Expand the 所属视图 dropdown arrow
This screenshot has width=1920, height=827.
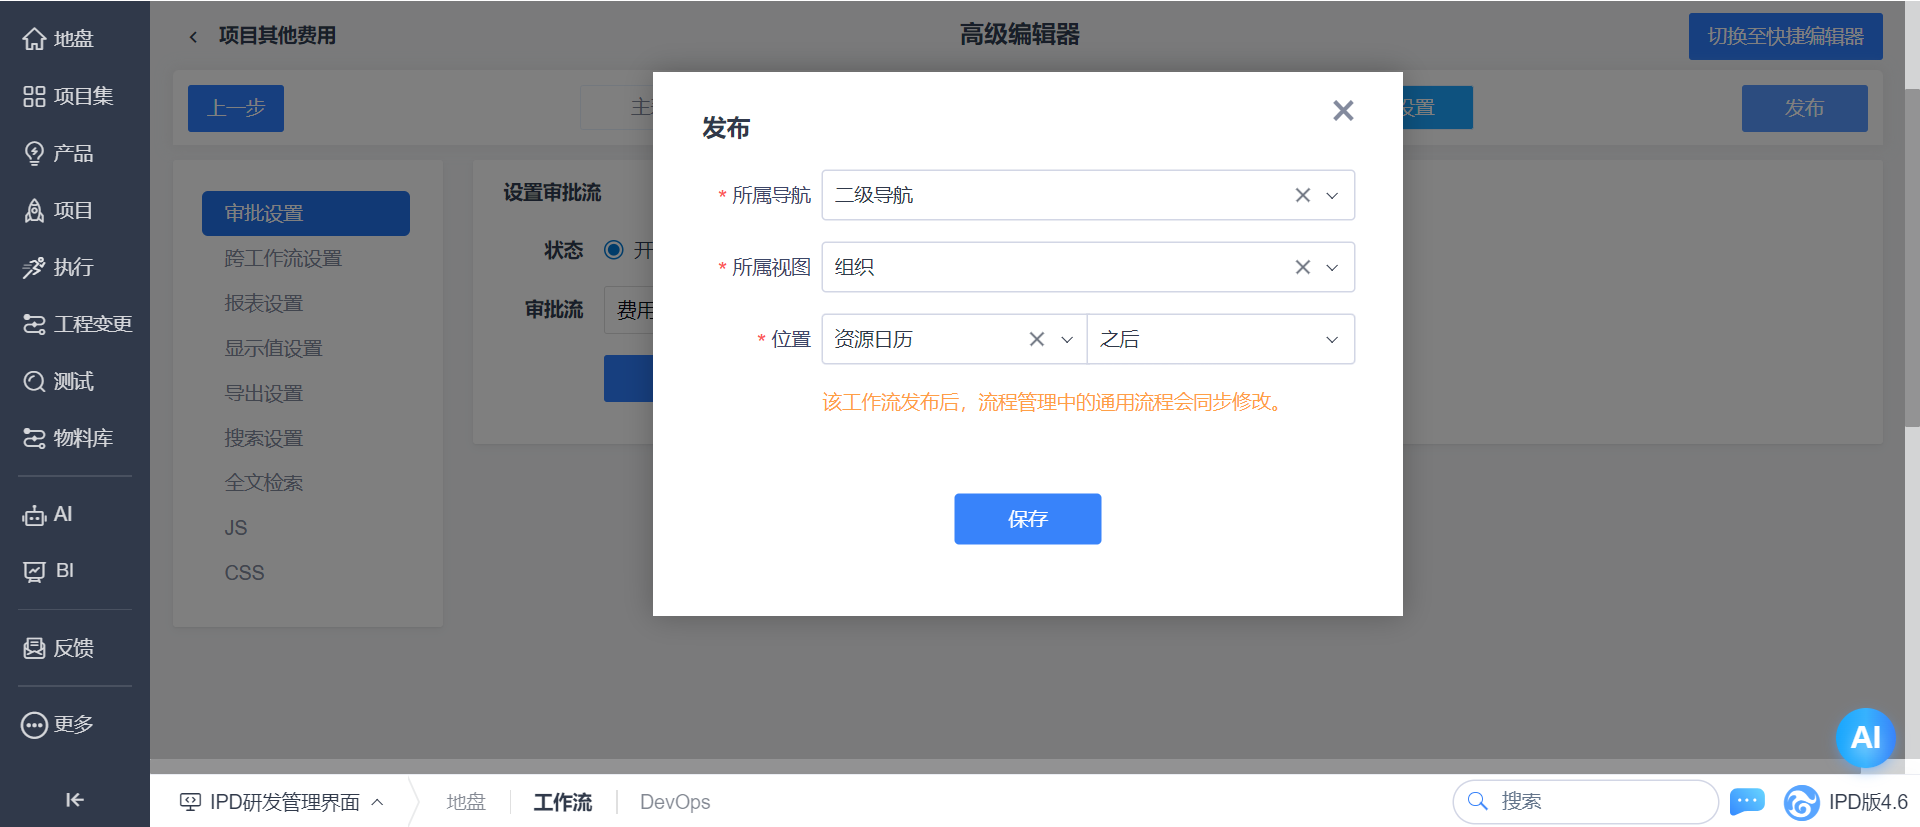coord(1332,267)
